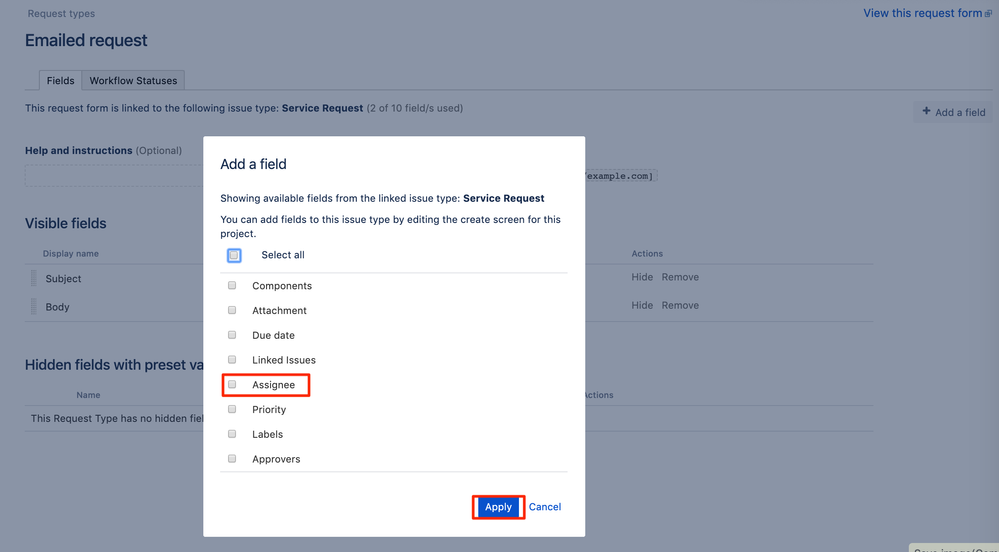Click the Help and instructions text box

pyautogui.click(x=115, y=176)
